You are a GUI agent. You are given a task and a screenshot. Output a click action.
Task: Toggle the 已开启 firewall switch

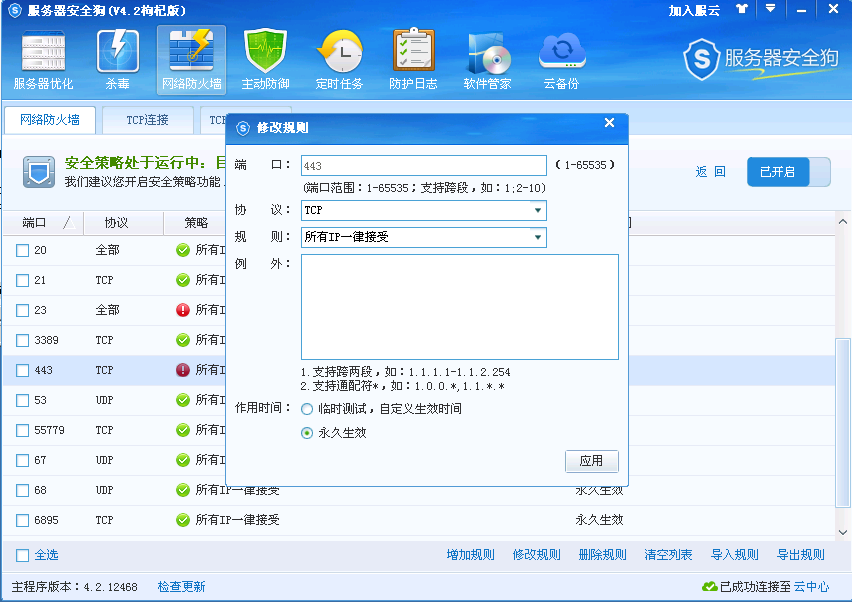(x=788, y=172)
